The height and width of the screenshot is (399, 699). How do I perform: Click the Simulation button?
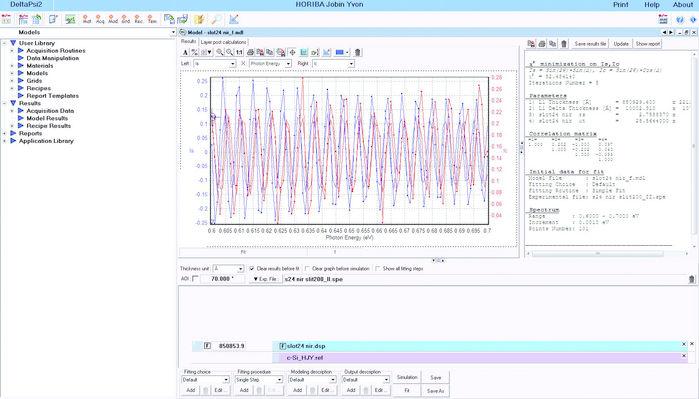tap(407, 377)
